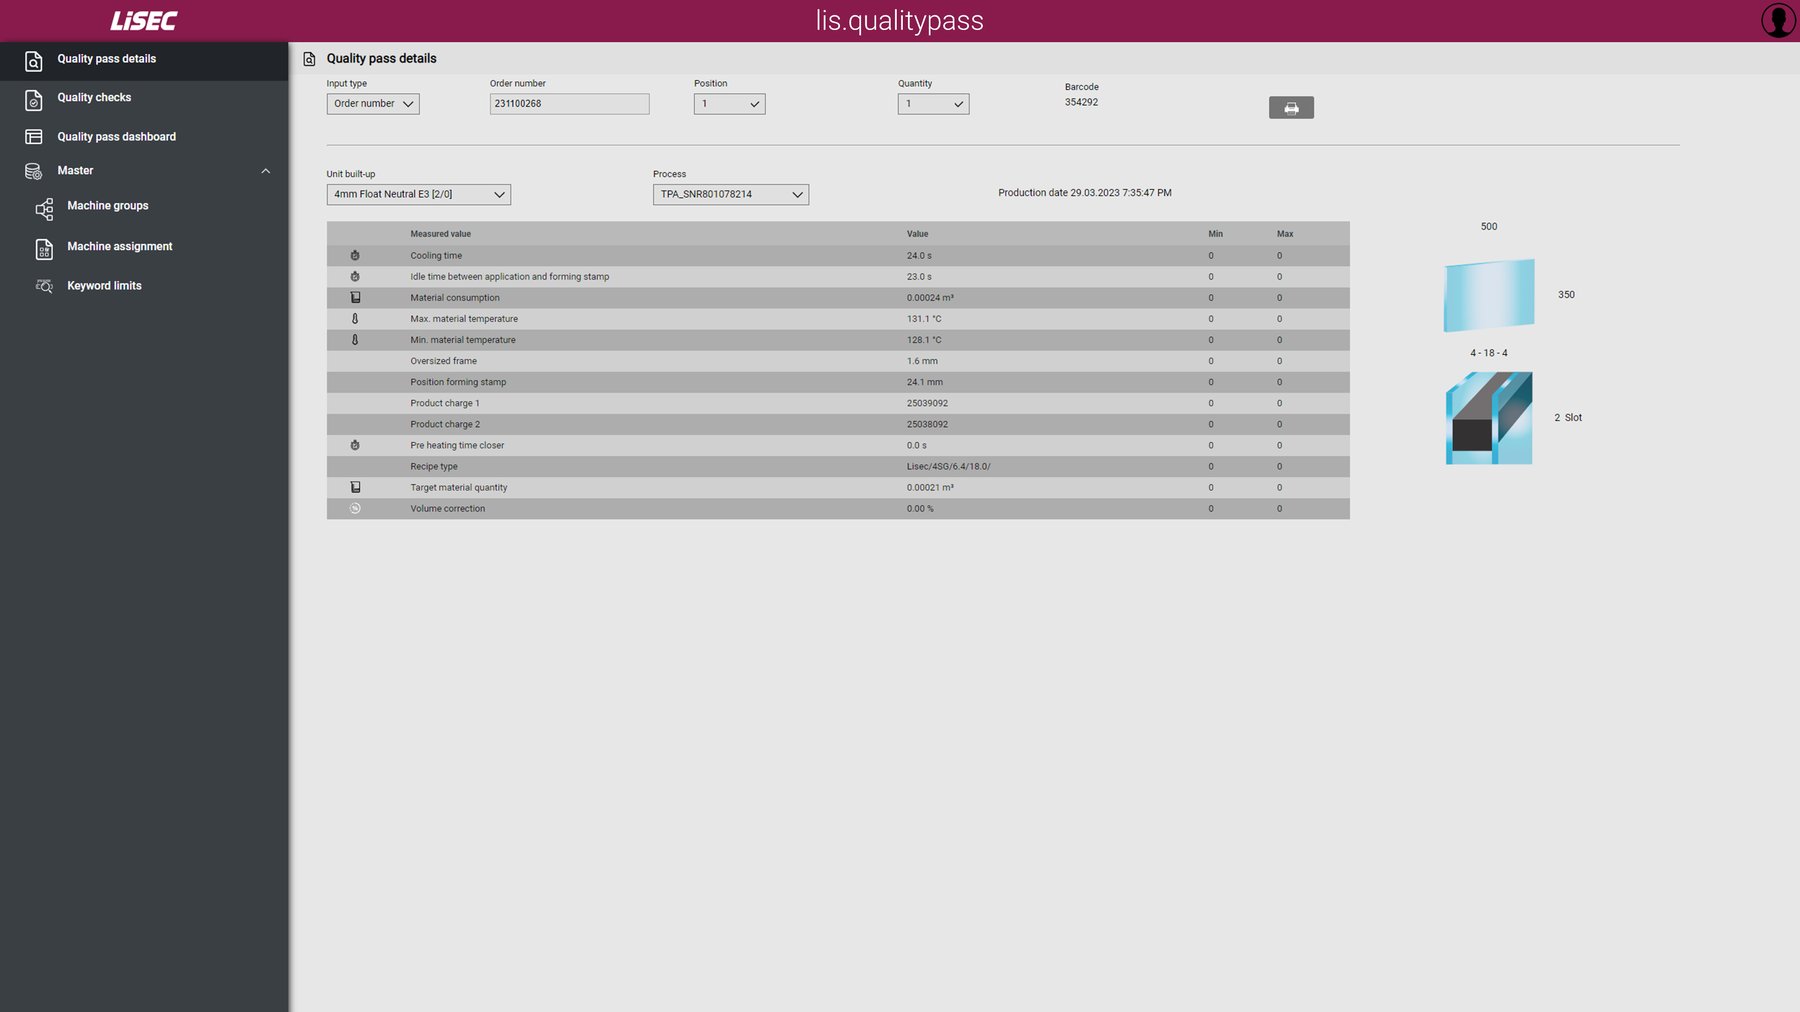
Task: Expand the Quantity dropdown
Action: 933,104
